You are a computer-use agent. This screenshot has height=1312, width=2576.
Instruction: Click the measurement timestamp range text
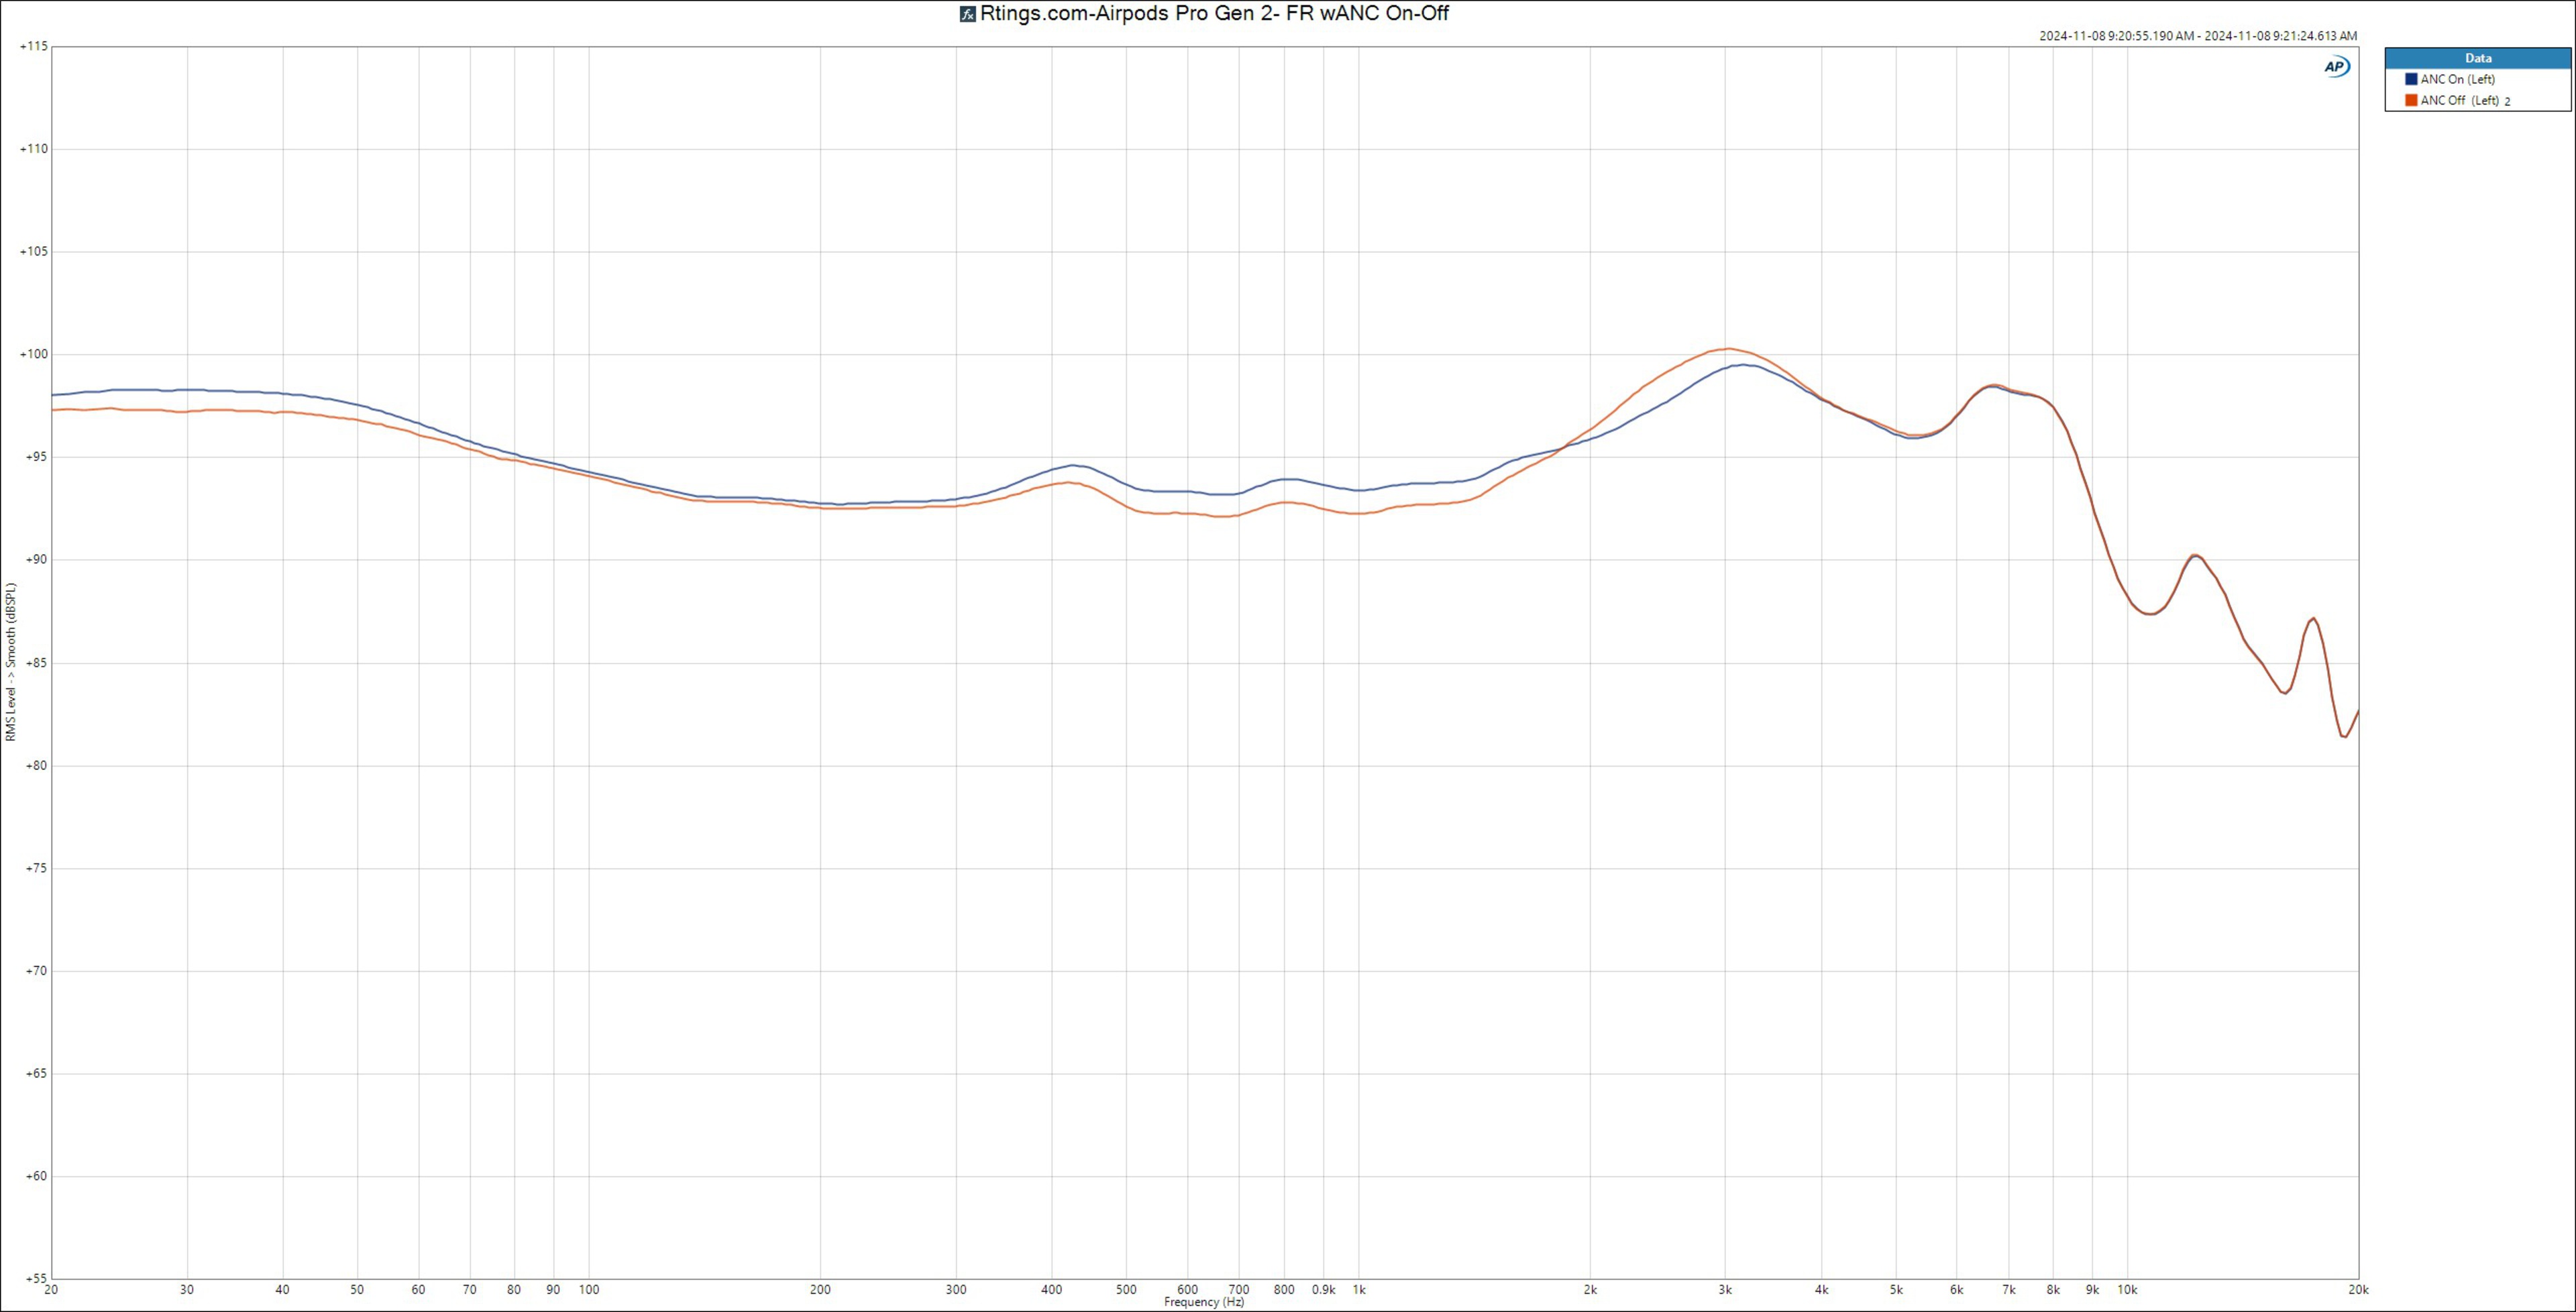[x=2198, y=36]
